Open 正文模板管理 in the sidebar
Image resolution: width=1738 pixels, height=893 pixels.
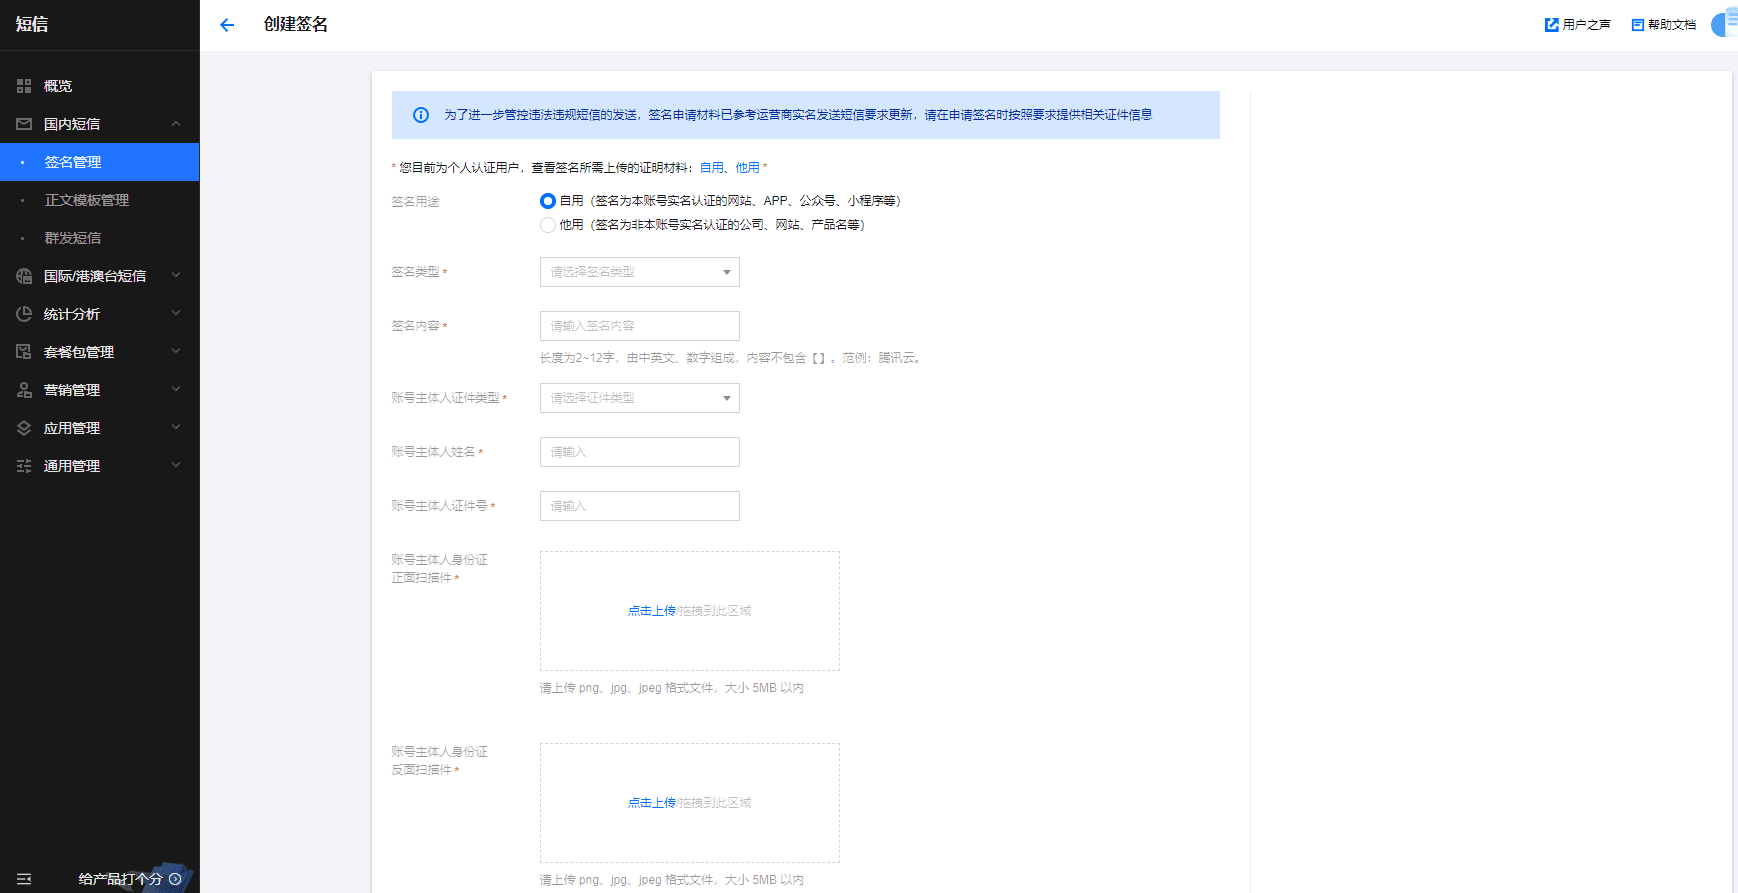tap(87, 200)
